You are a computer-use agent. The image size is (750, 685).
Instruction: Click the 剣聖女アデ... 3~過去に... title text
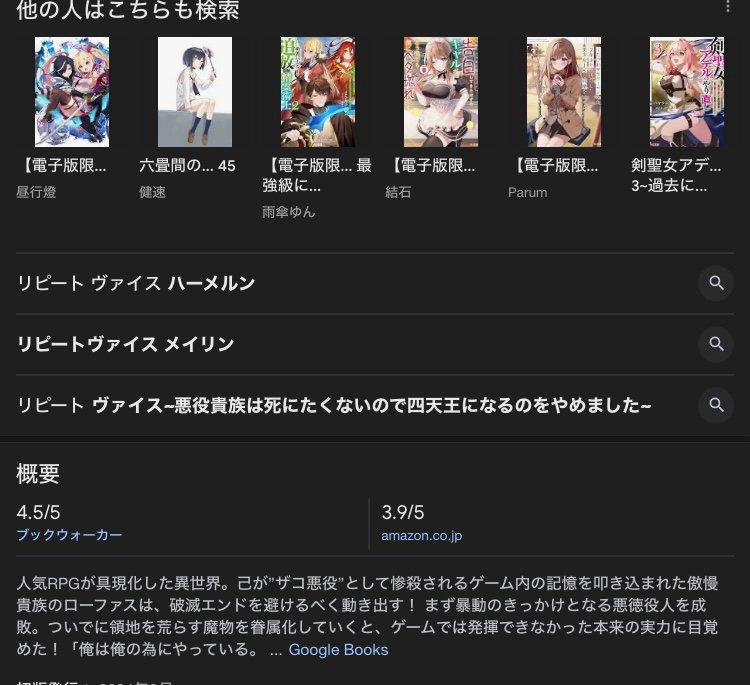click(x=676, y=176)
